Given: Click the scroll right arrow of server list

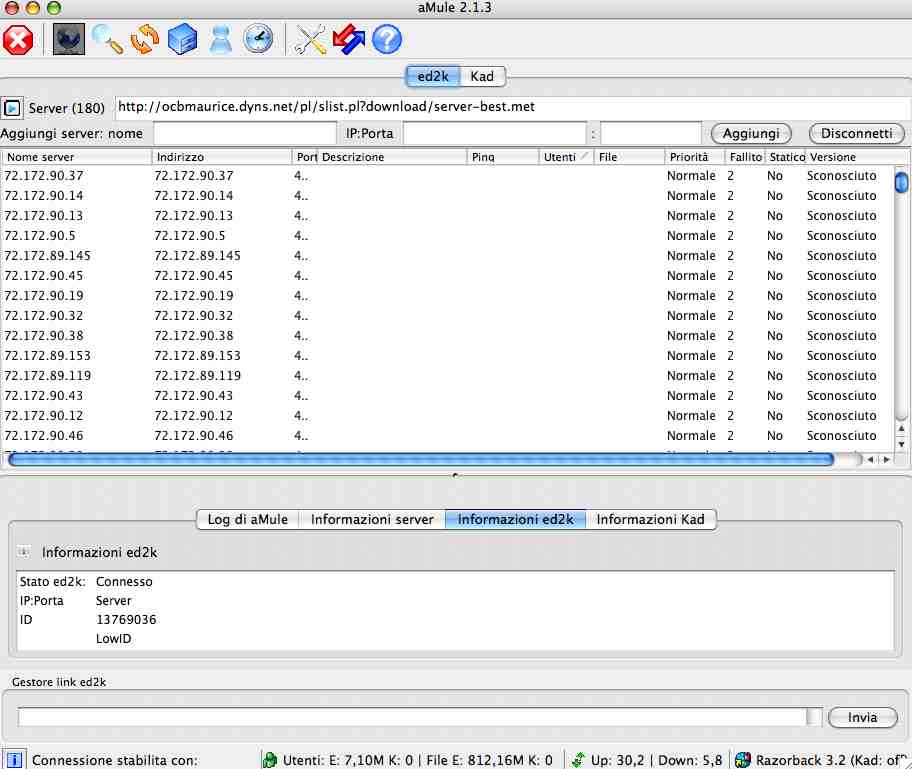Looking at the screenshot, I should 886,460.
